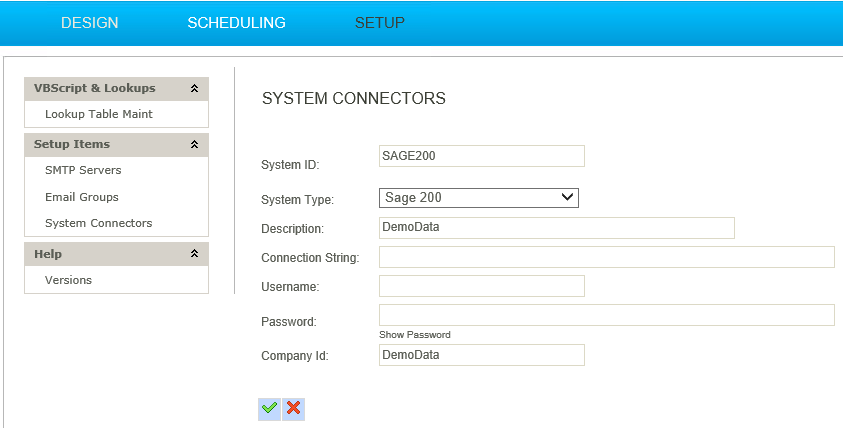
Task: Focus the System ID field
Action: 482,156
